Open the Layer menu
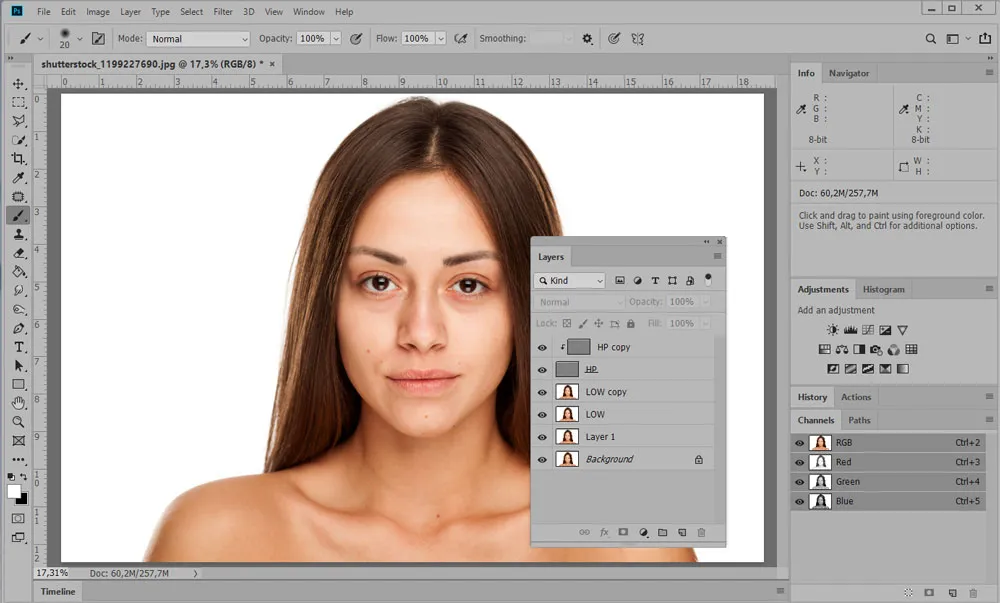This screenshot has width=1000, height=603. click(x=130, y=11)
